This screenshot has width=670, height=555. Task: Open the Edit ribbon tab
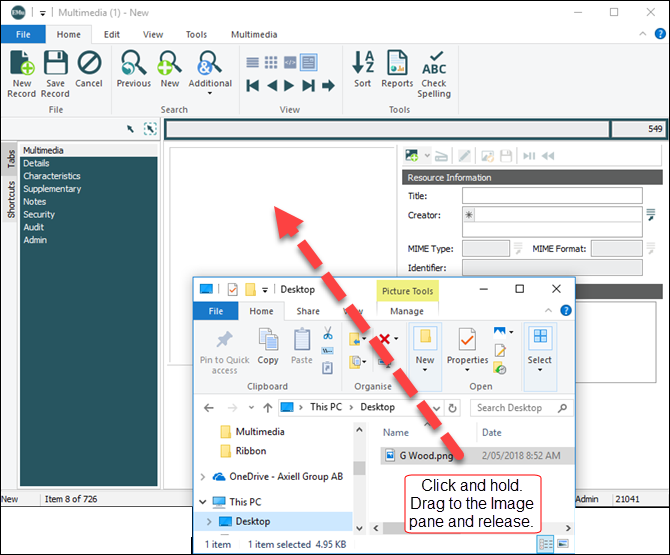pos(112,34)
